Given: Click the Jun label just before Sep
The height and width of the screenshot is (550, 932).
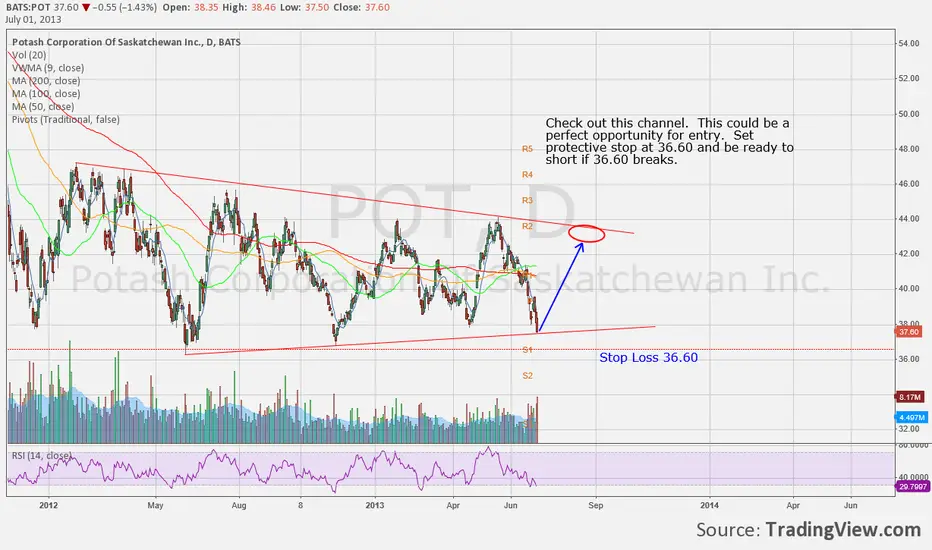Looking at the screenshot, I should (x=511, y=505).
